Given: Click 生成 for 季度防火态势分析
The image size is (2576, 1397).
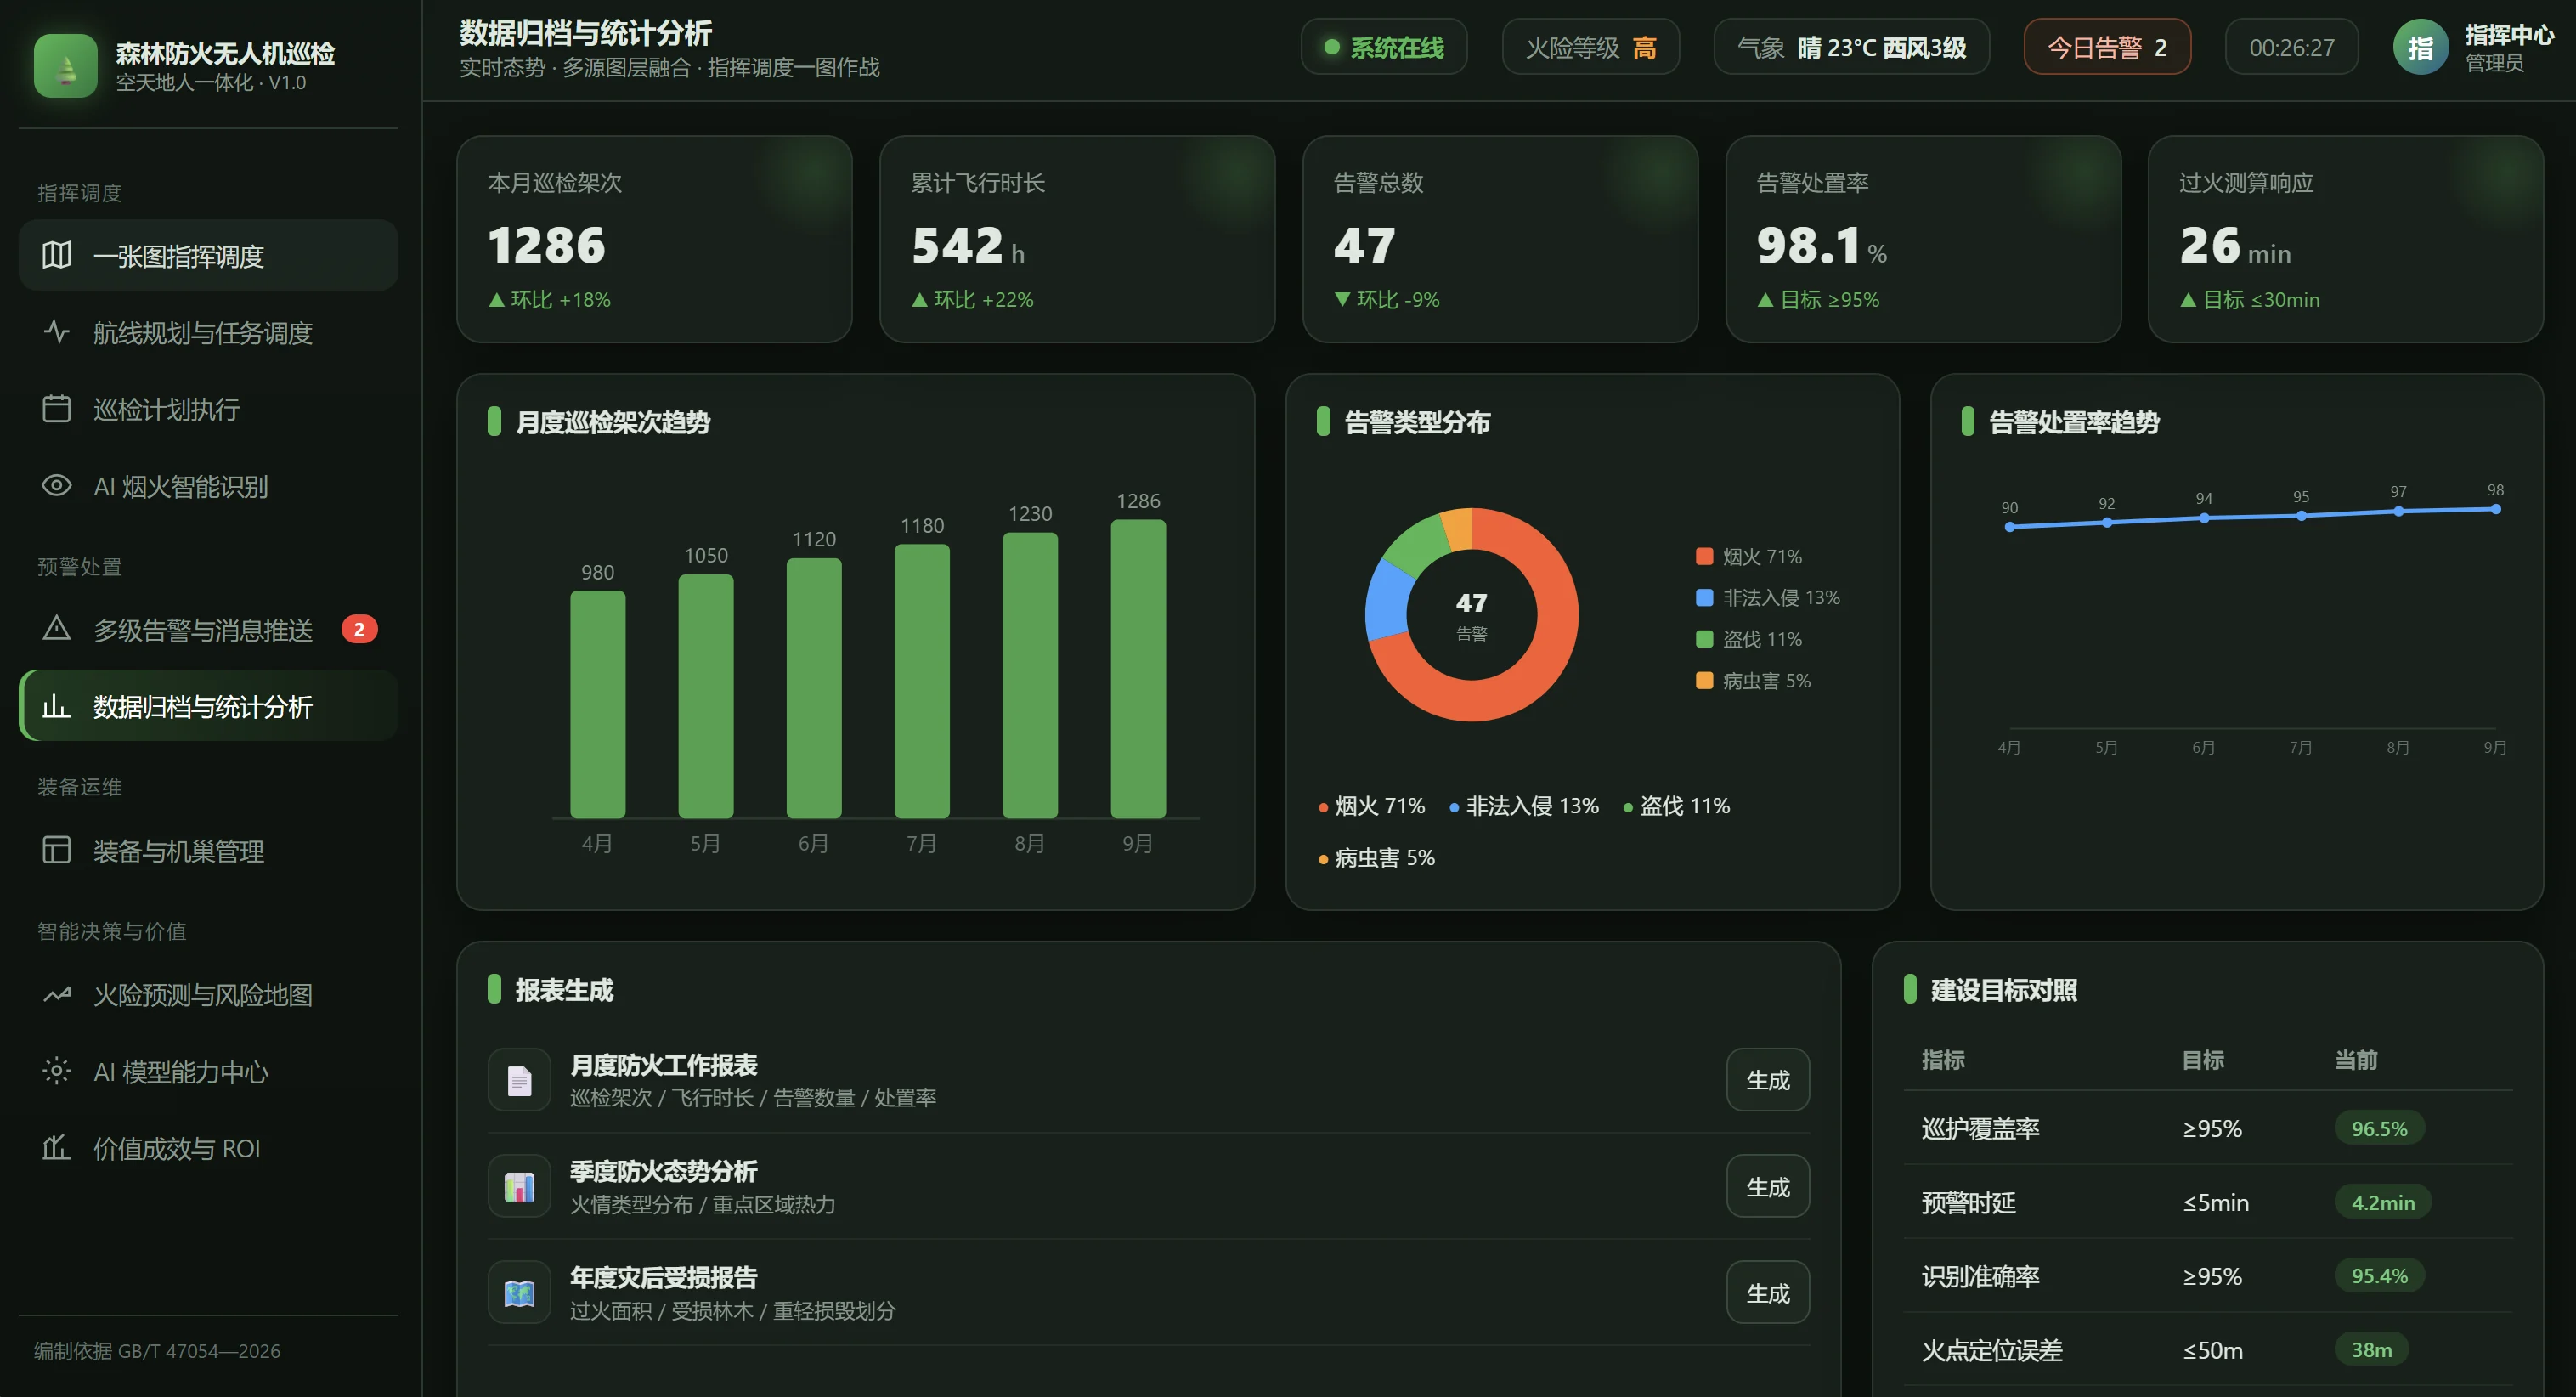Looking at the screenshot, I should click(x=1767, y=1187).
